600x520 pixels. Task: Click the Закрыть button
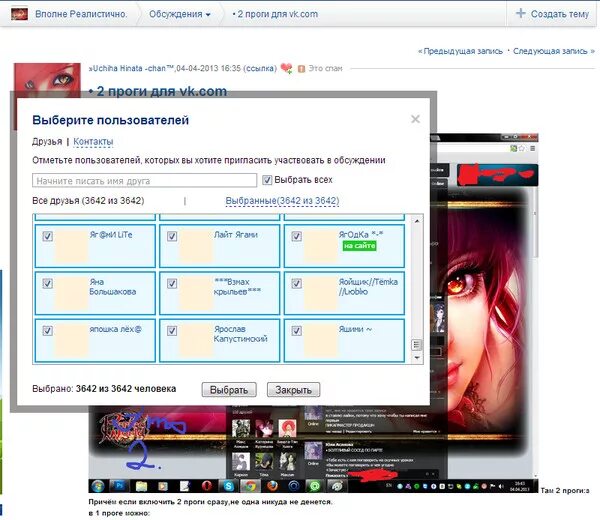click(293, 390)
